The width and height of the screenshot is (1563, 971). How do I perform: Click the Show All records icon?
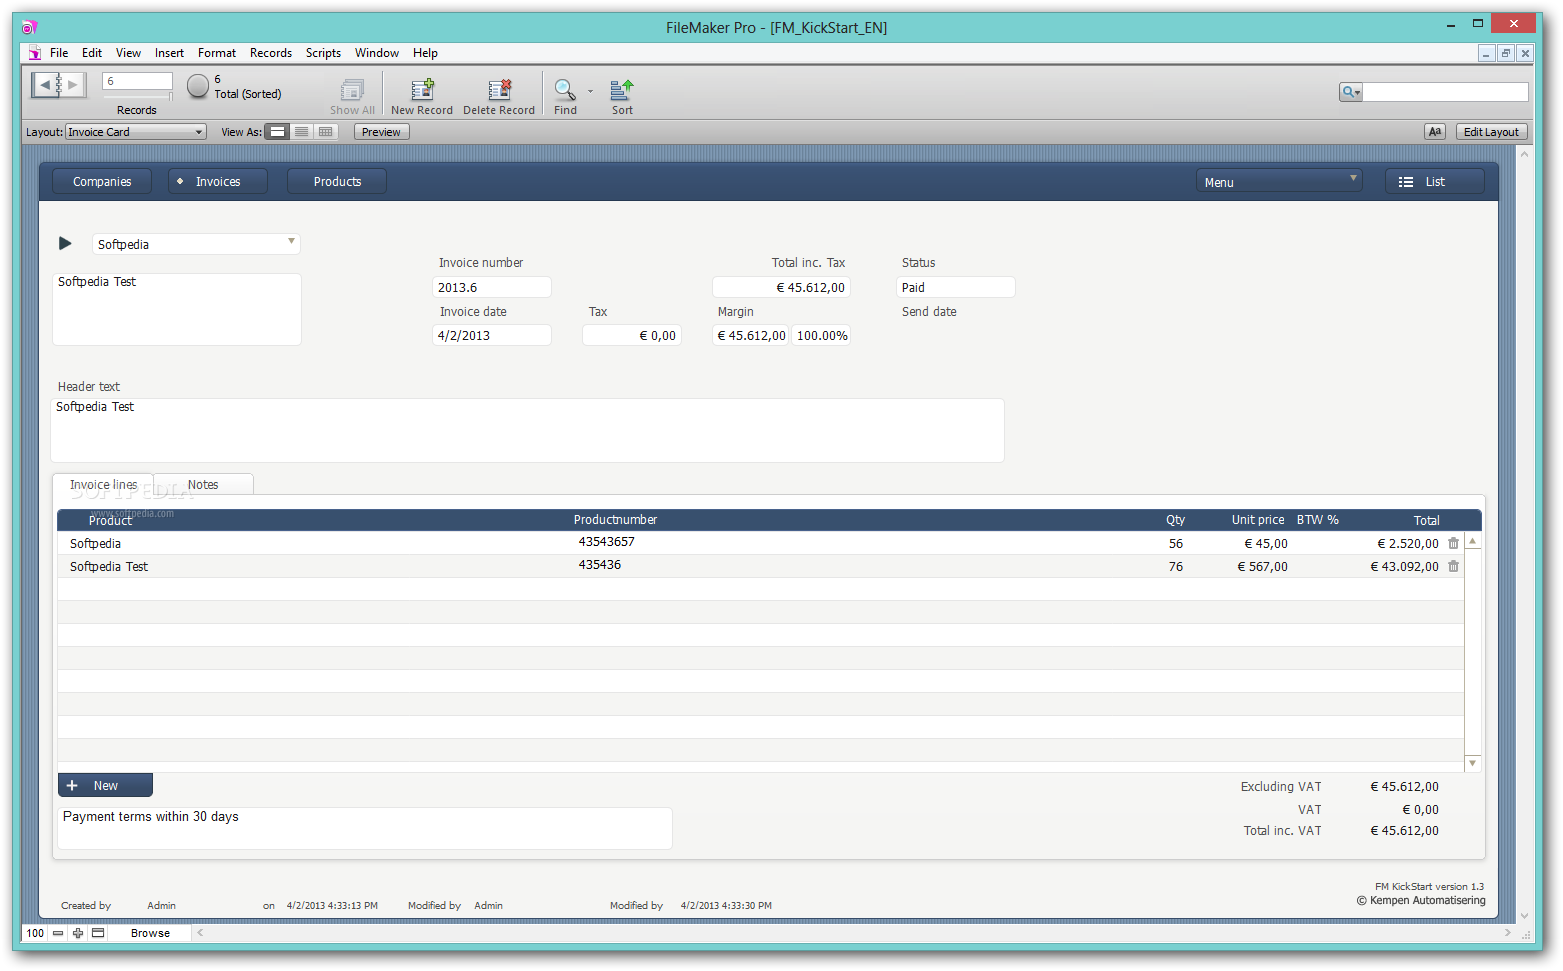(352, 90)
